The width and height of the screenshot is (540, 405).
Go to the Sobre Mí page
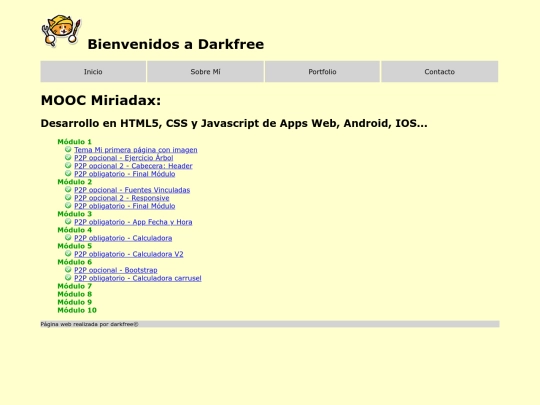(x=206, y=72)
